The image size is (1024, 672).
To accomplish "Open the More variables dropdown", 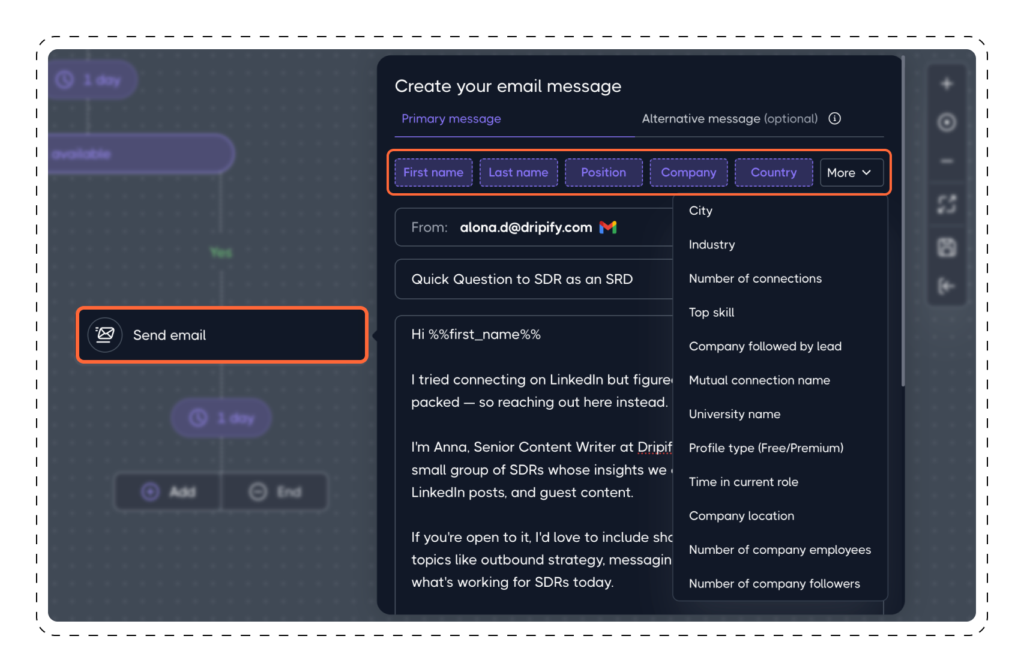I will pos(851,172).
